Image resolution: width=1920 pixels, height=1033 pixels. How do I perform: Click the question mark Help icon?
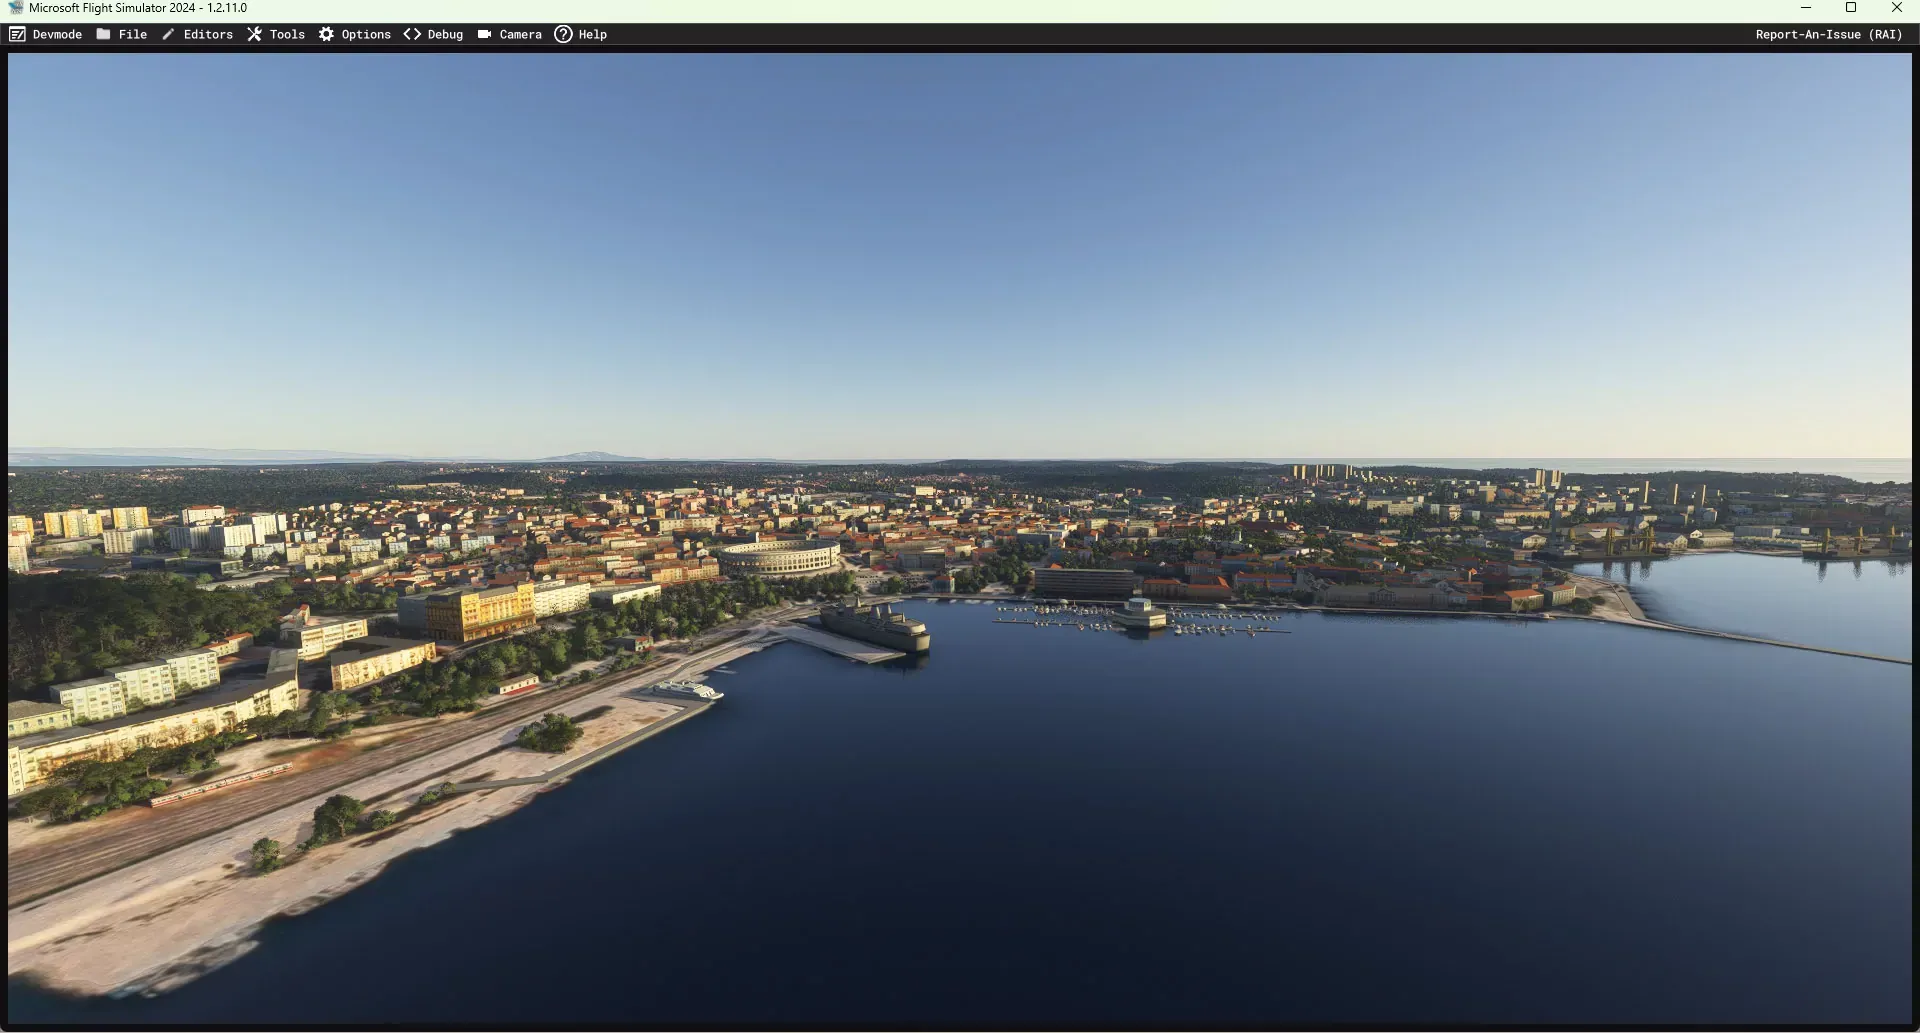[563, 34]
